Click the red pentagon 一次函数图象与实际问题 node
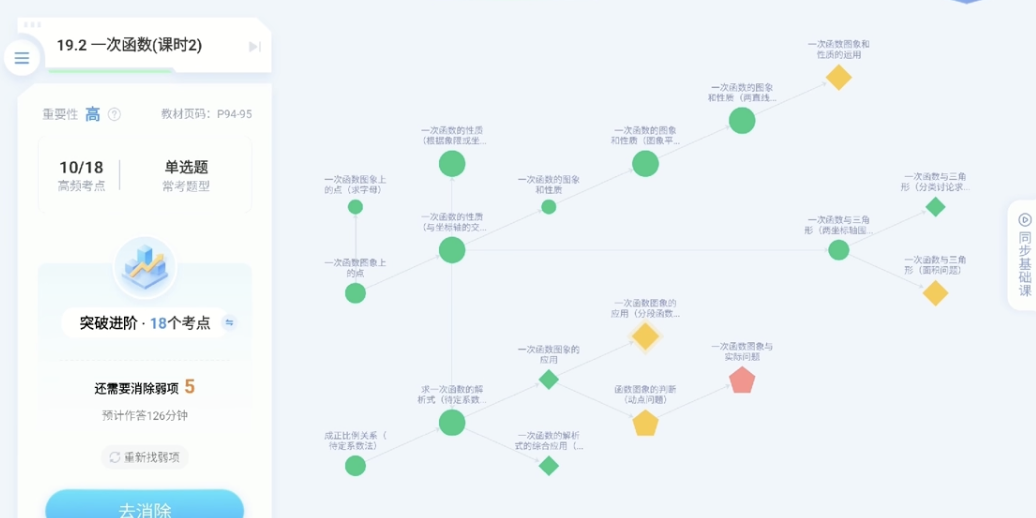The image size is (1036, 518). [x=742, y=380]
